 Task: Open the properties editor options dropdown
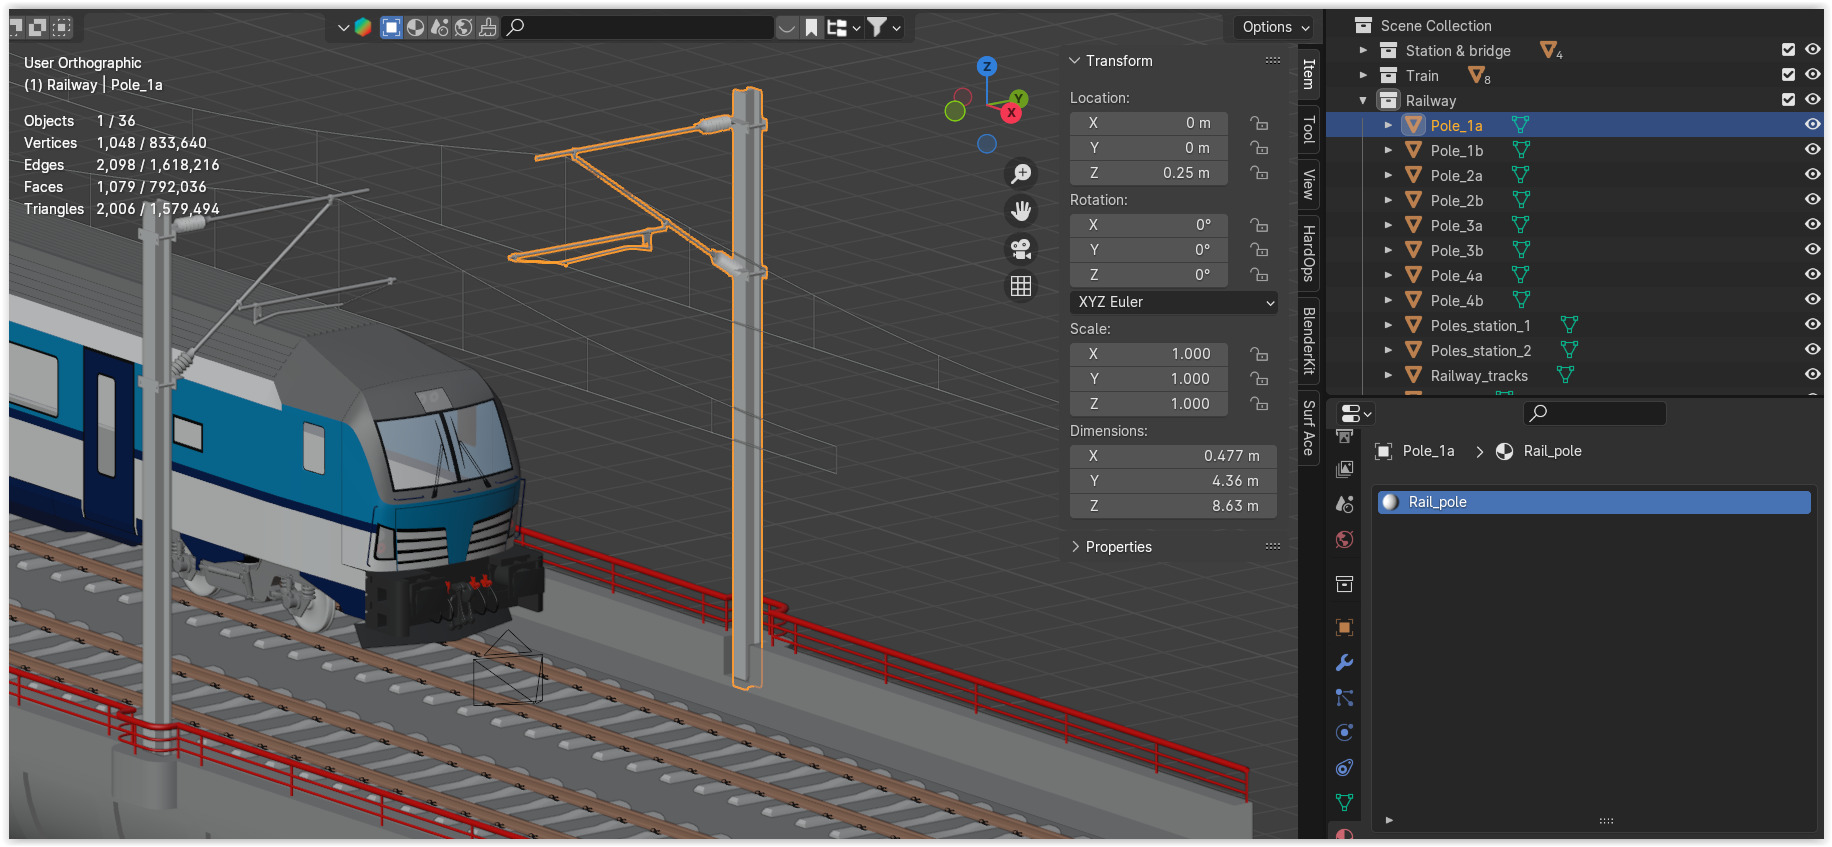coord(1355,413)
